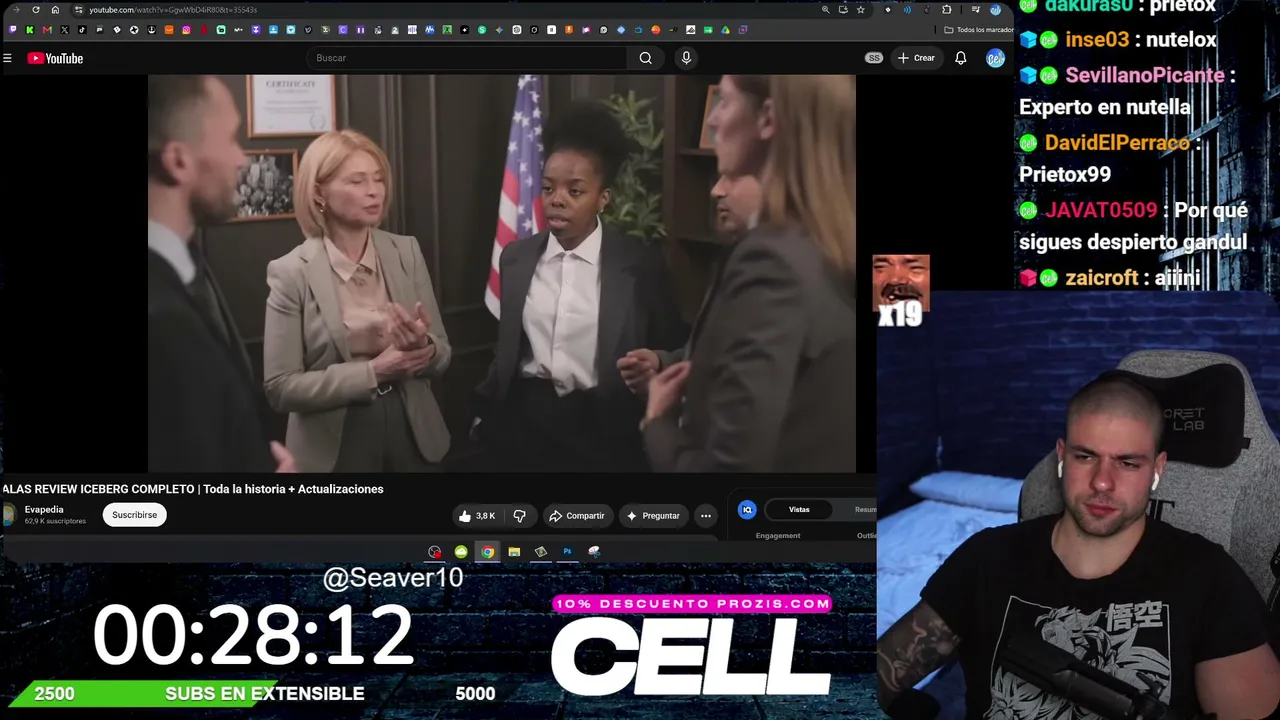Subscribe to Evapedia with Suscribirse
This screenshot has height=720, width=1280.
coord(134,515)
